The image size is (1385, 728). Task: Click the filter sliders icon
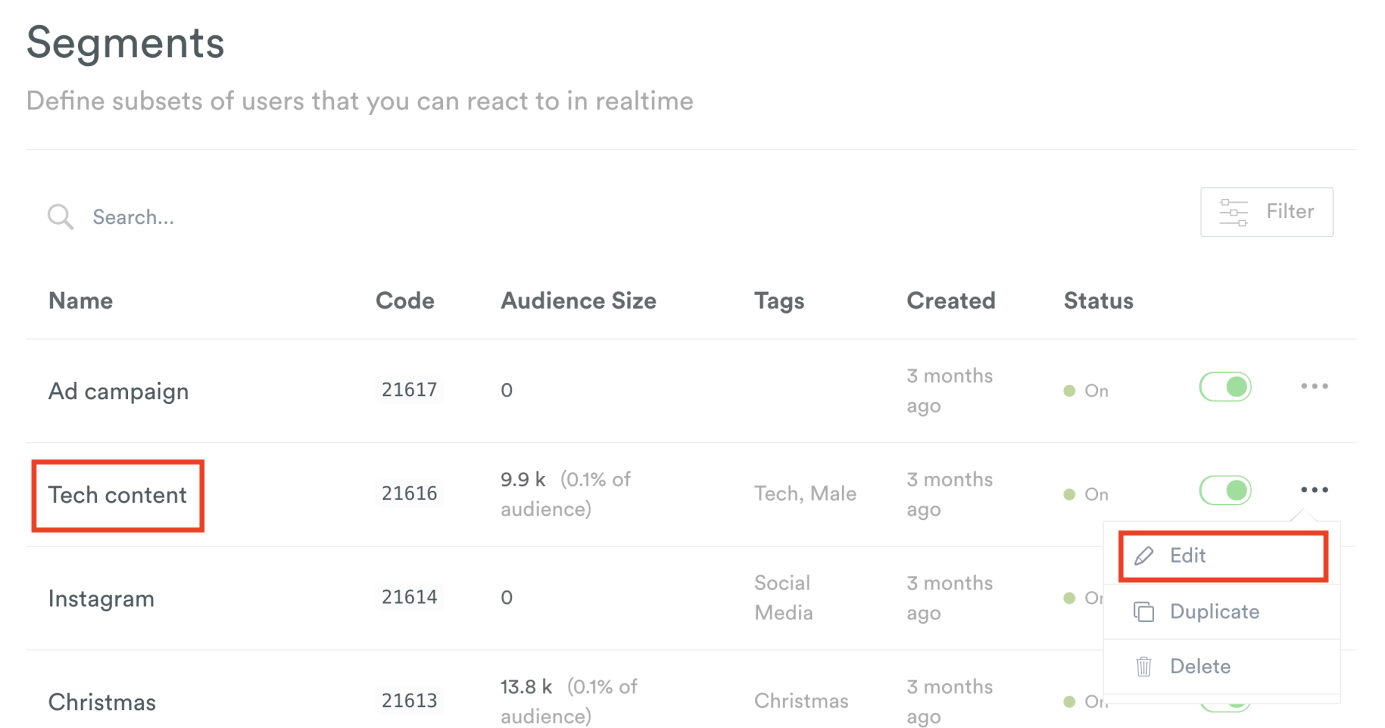pyautogui.click(x=1234, y=212)
